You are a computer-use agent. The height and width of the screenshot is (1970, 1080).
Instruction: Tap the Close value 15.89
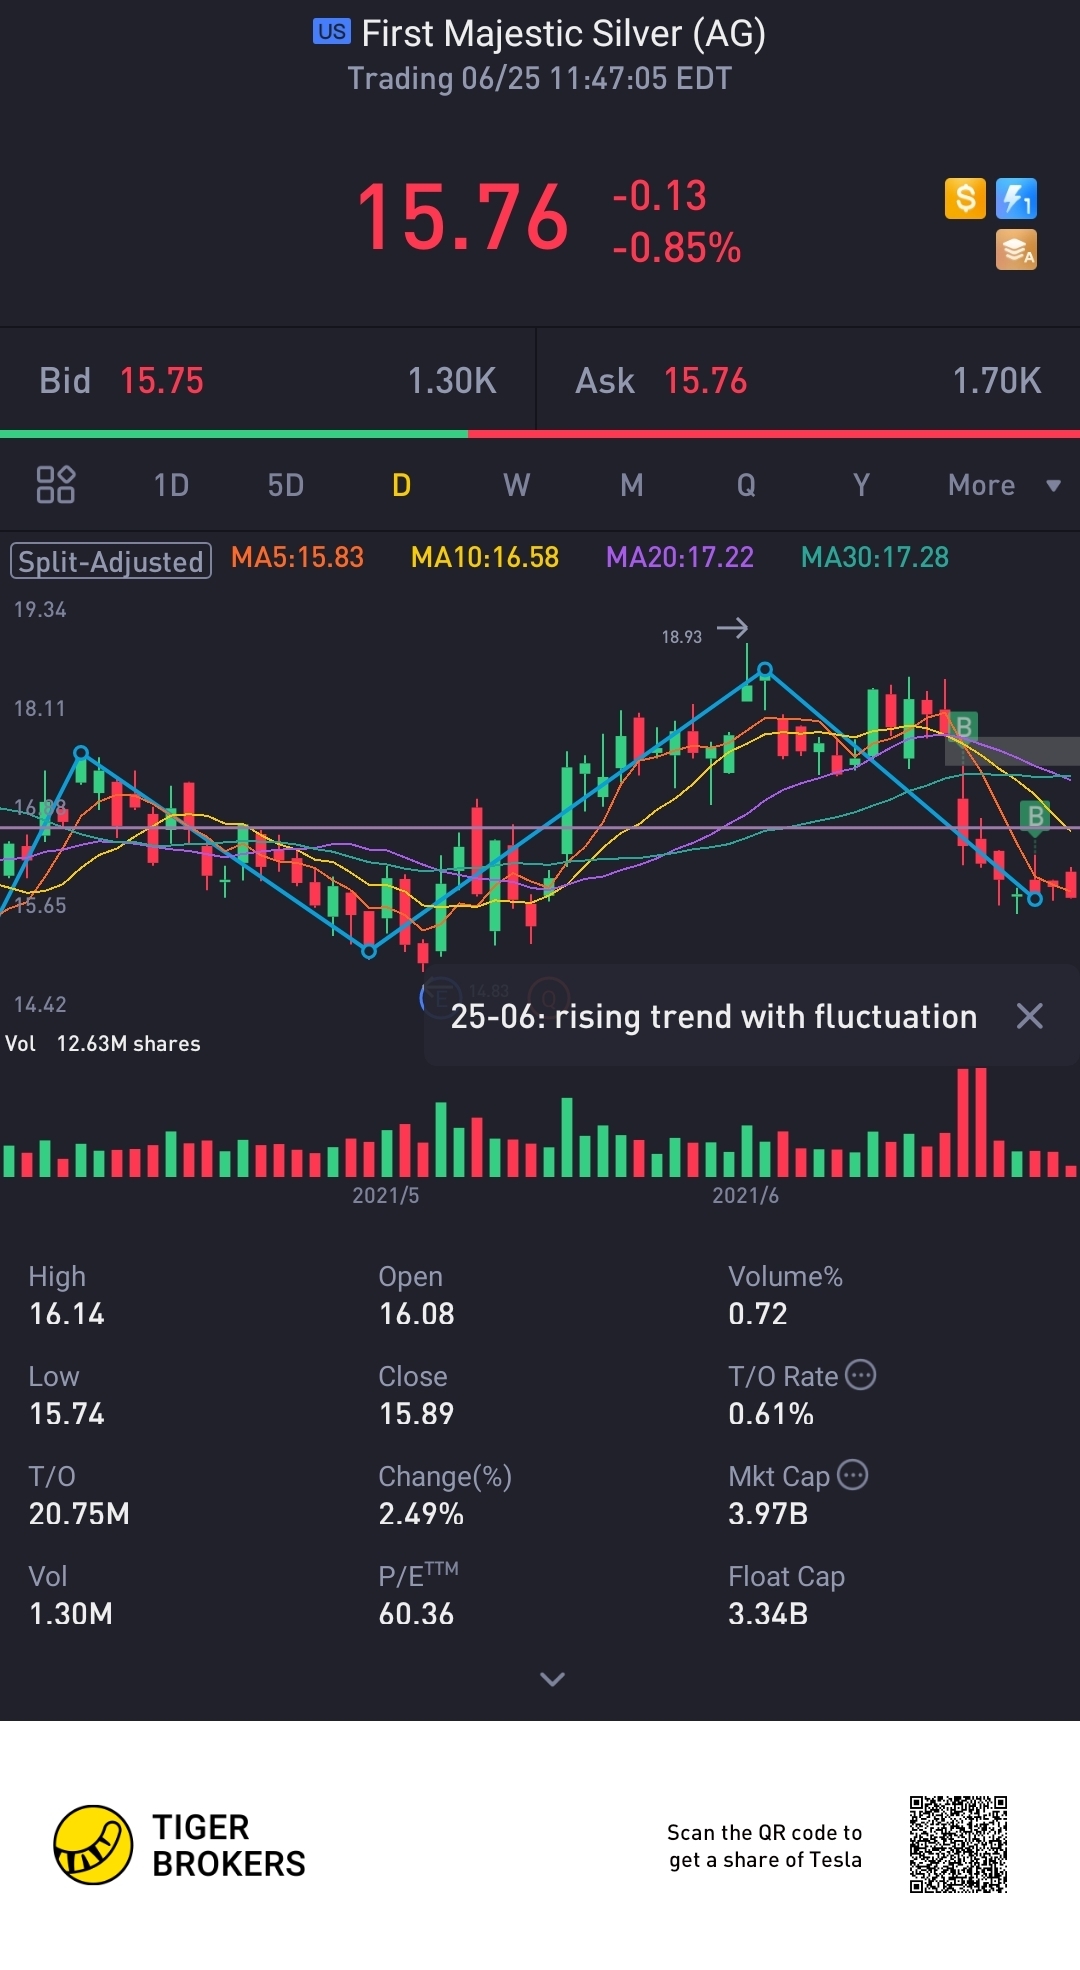417,1414
